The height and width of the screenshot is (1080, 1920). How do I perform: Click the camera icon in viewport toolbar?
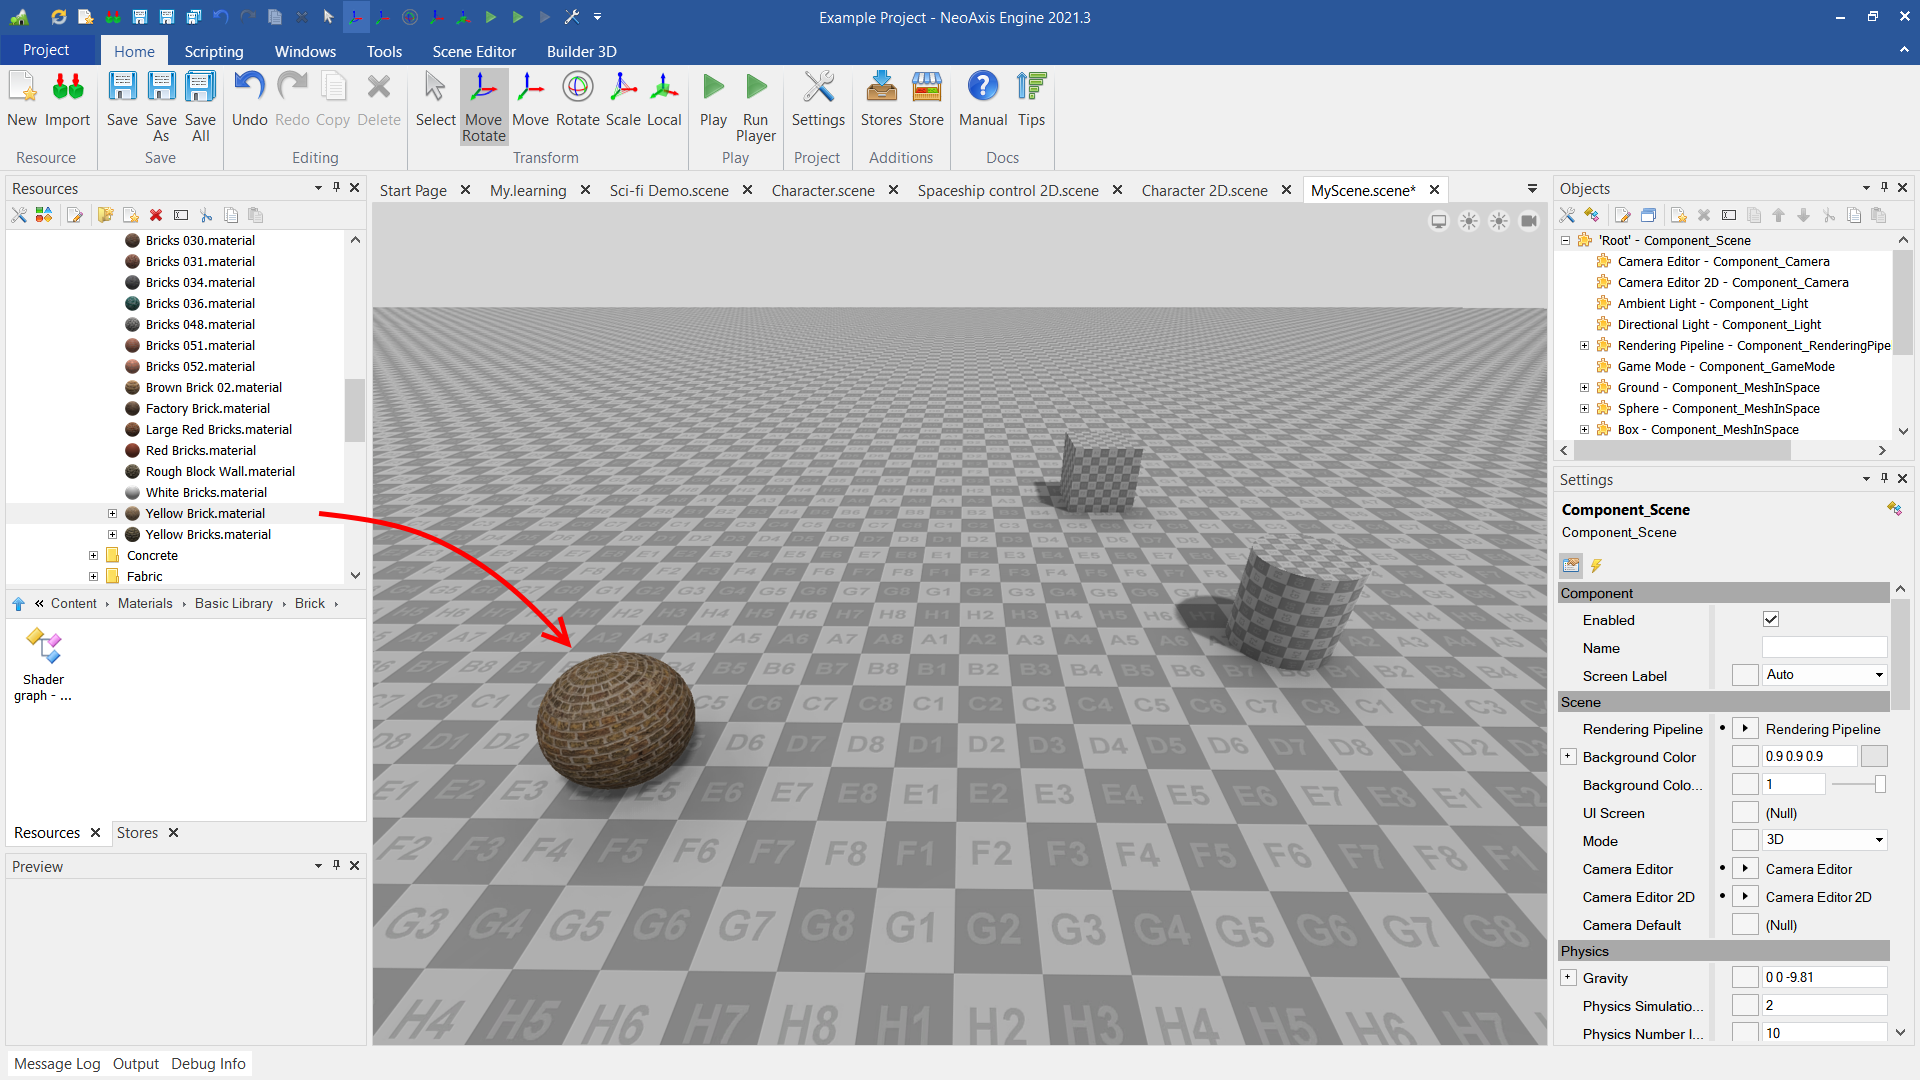[x=1529, y=221]
